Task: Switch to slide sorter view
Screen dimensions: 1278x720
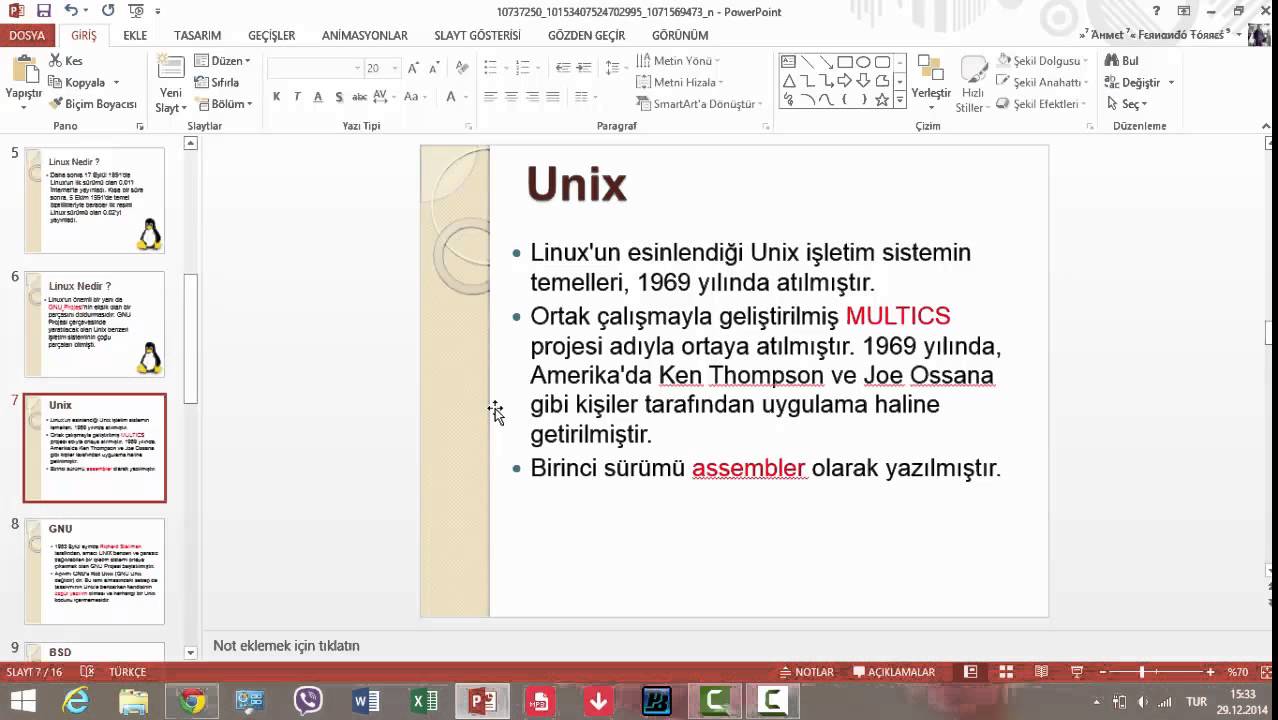Action: [1006, 672]
